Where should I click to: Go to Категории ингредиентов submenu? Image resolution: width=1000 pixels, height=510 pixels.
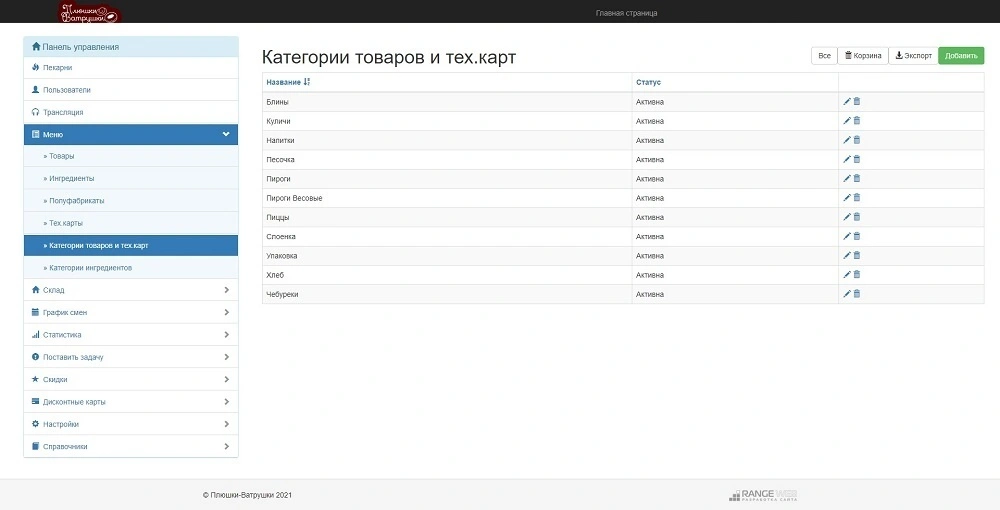pos(131,268)
